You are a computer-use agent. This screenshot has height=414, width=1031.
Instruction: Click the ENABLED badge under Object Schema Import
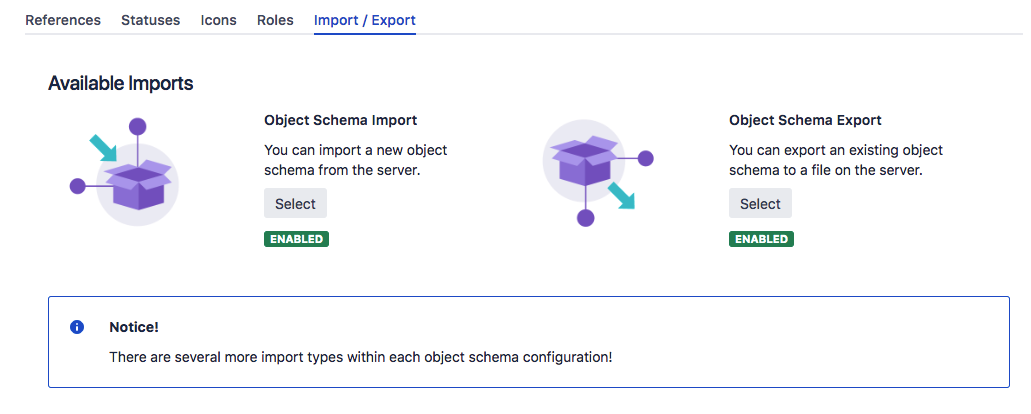297,239
